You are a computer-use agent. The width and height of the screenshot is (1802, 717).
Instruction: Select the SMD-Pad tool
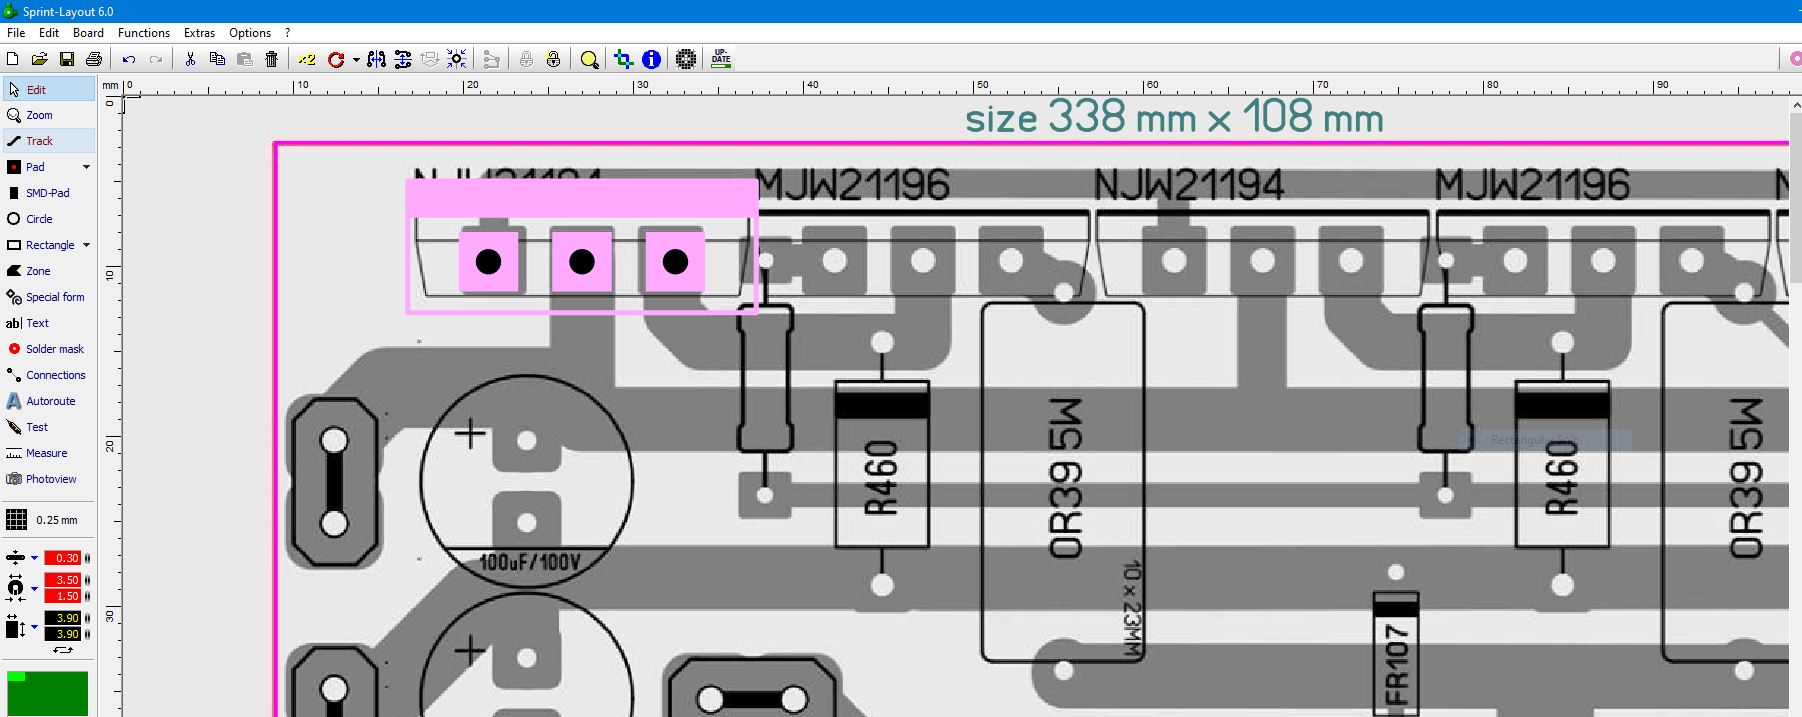pyautogui.click(x=49, y=193)
